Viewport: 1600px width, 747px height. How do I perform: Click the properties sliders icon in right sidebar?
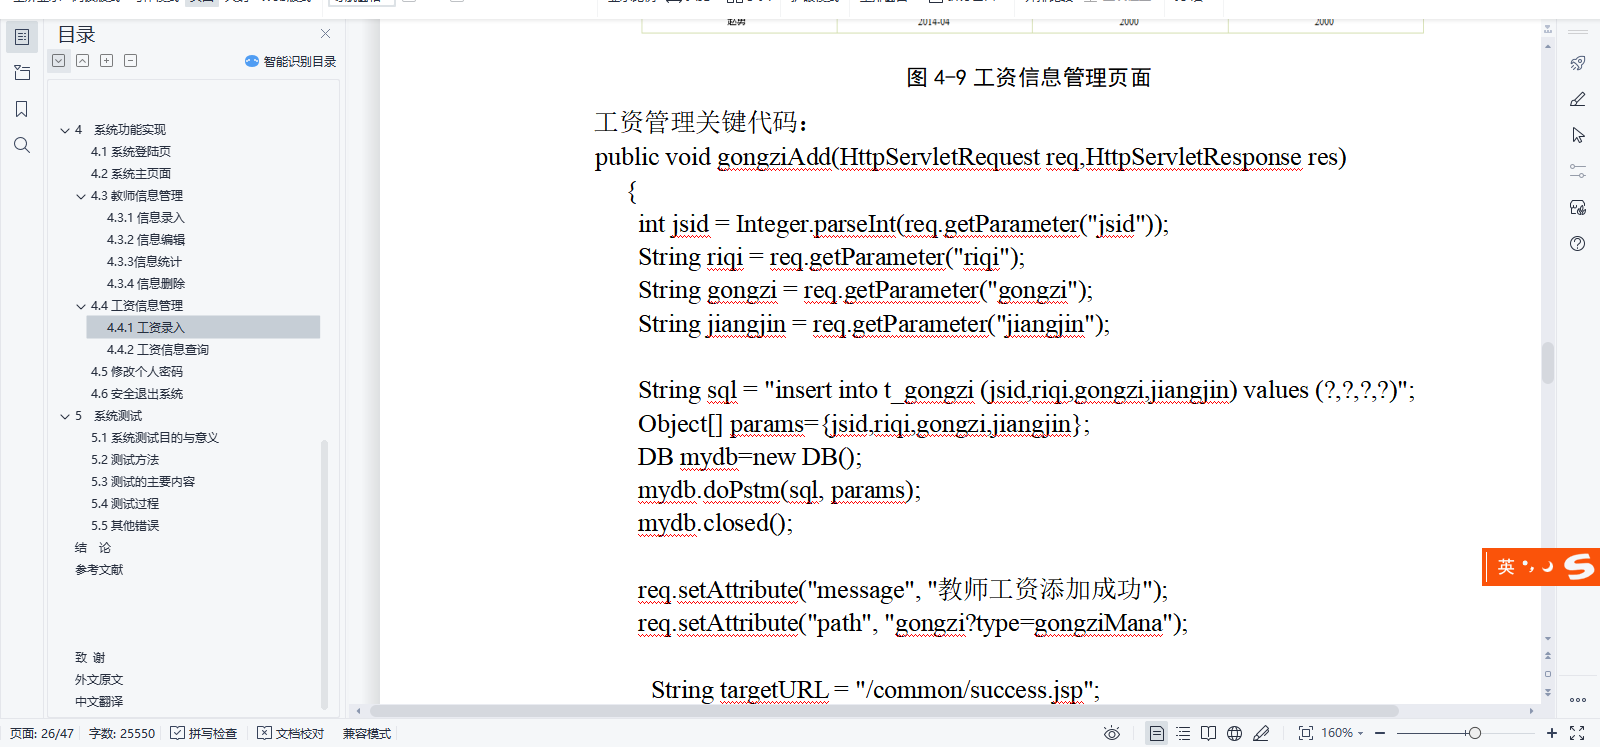point(1578,171)
